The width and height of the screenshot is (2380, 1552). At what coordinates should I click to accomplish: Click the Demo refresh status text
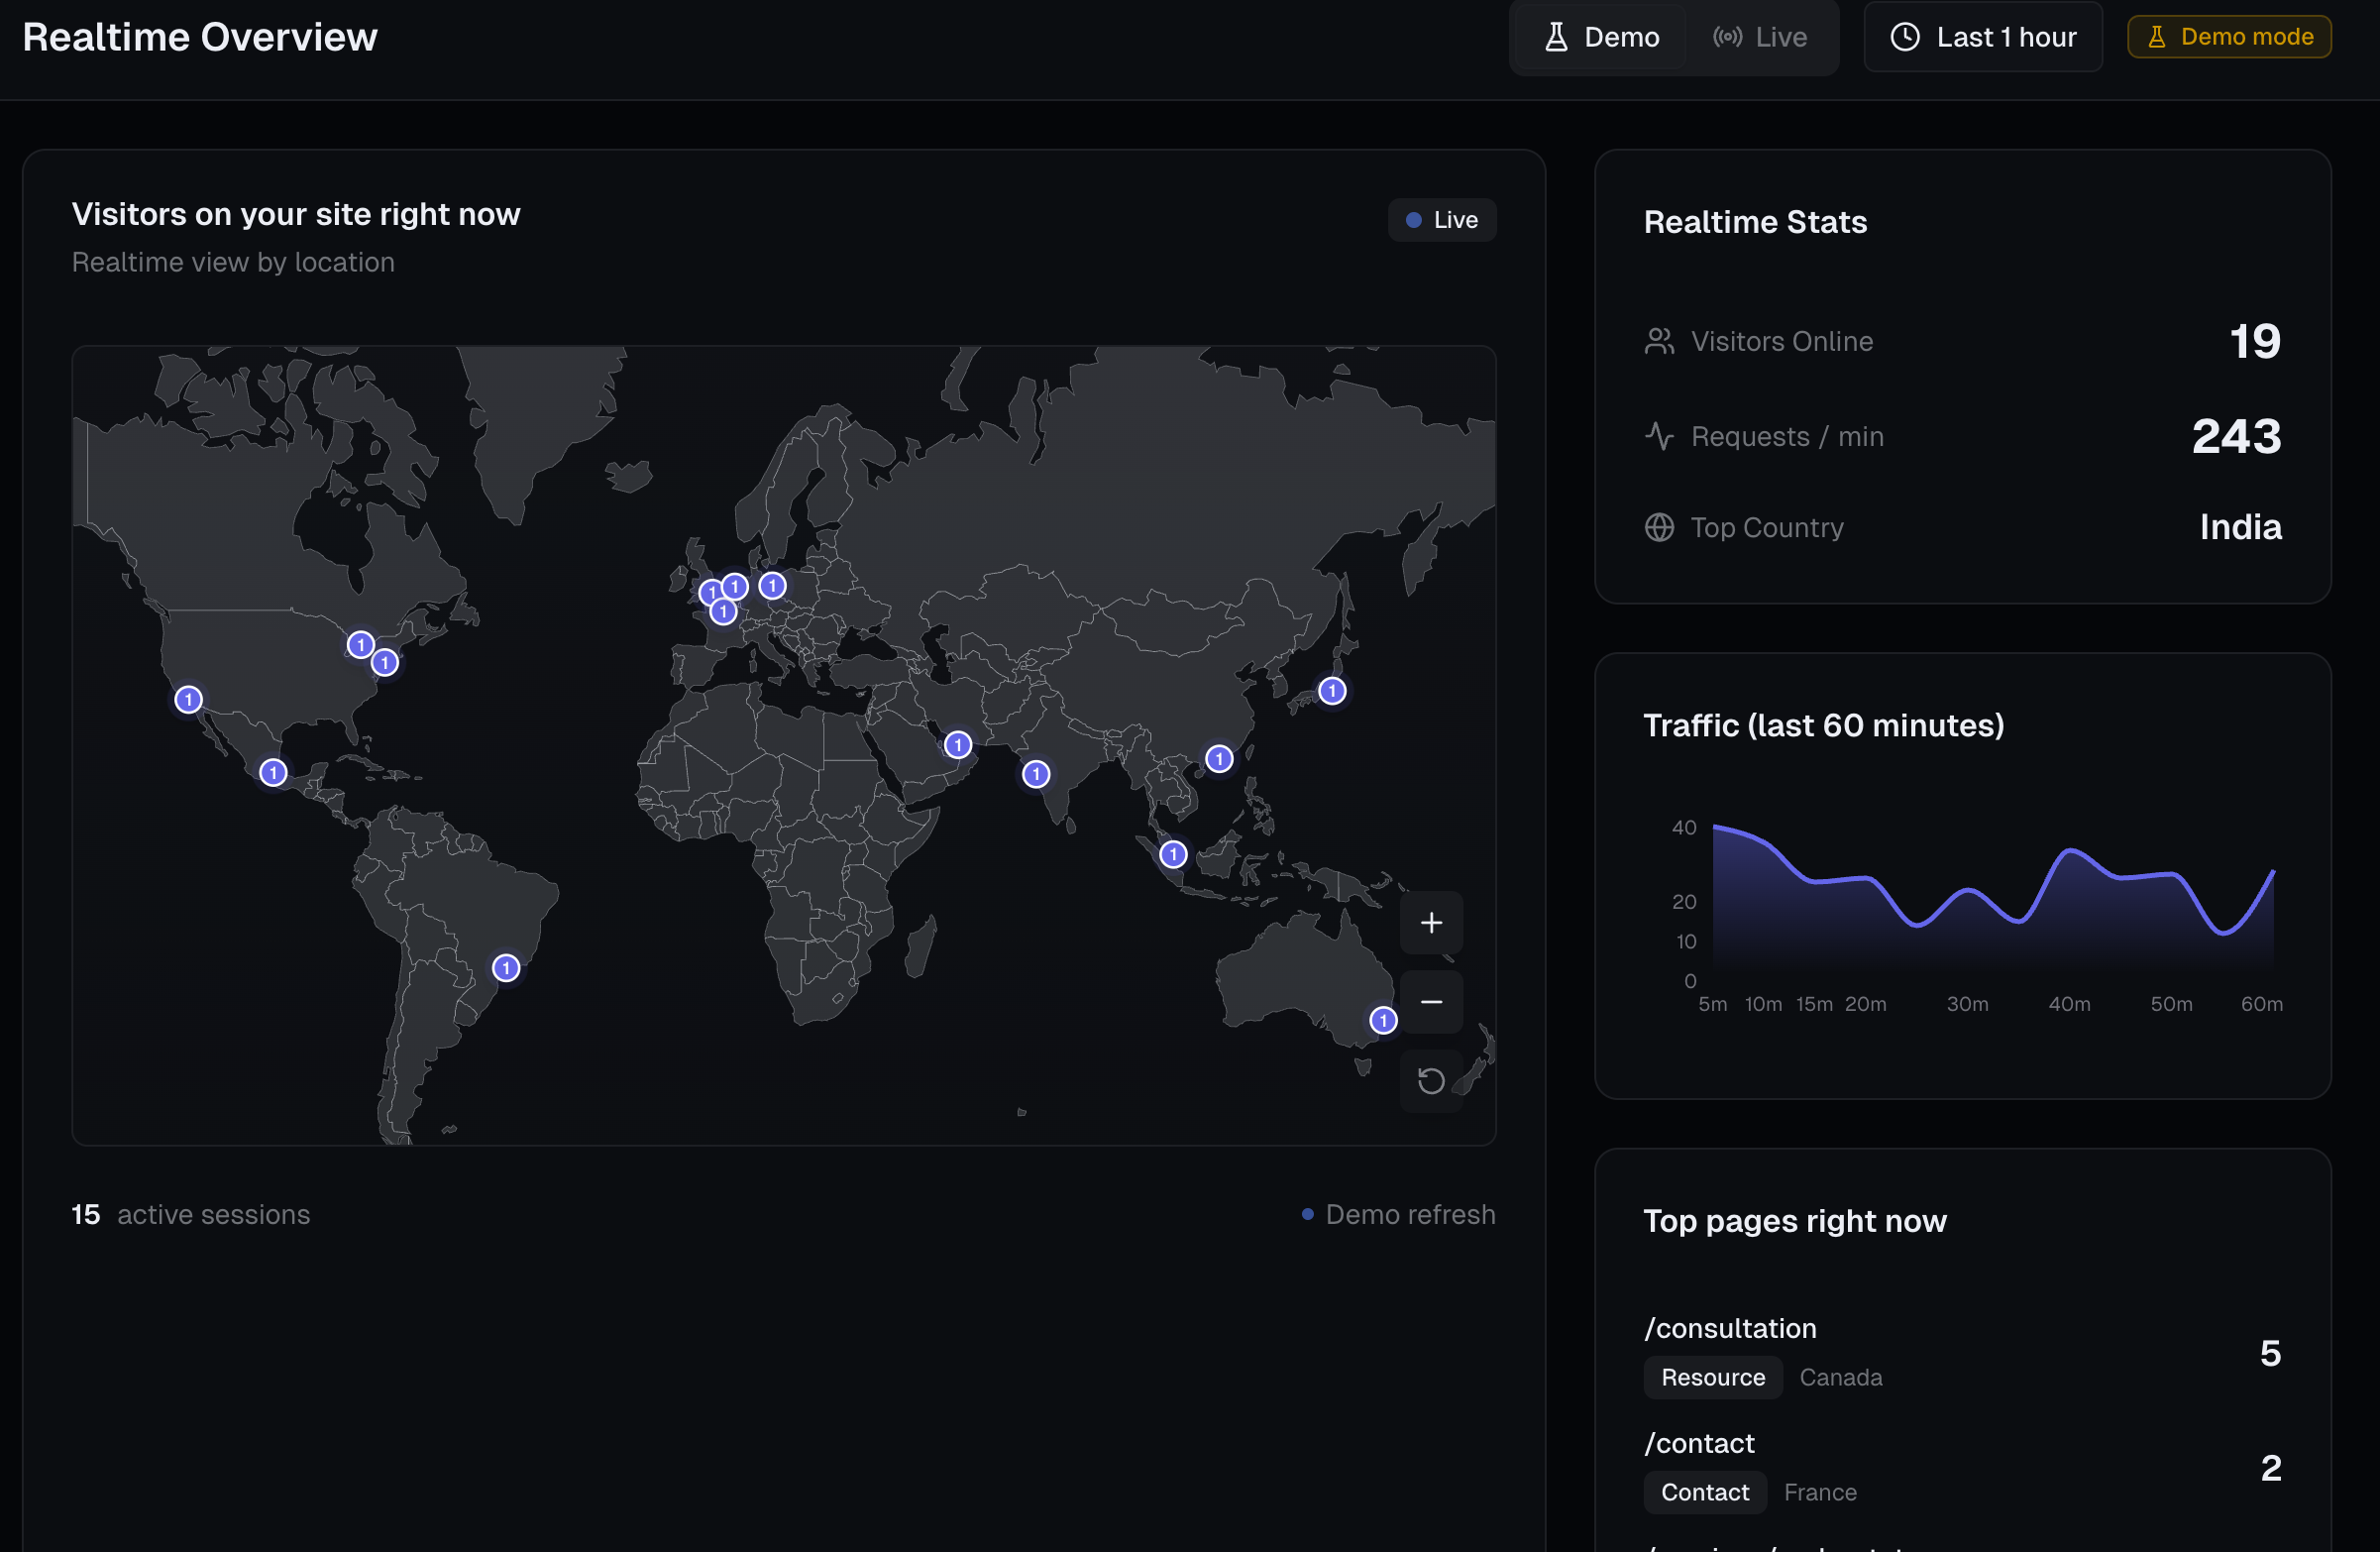[1410, 1214]
